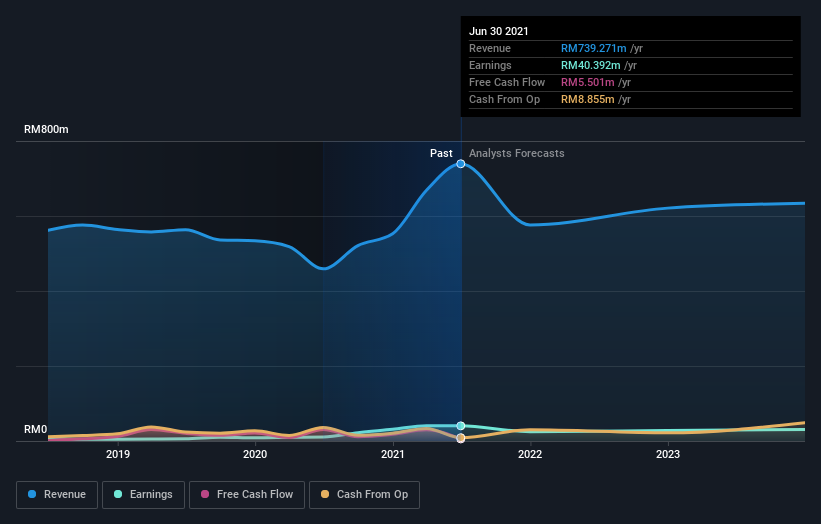Screen dimensions: 821x524
Task: Click the 2020 x-axis label
Action: tap(255, 454)
